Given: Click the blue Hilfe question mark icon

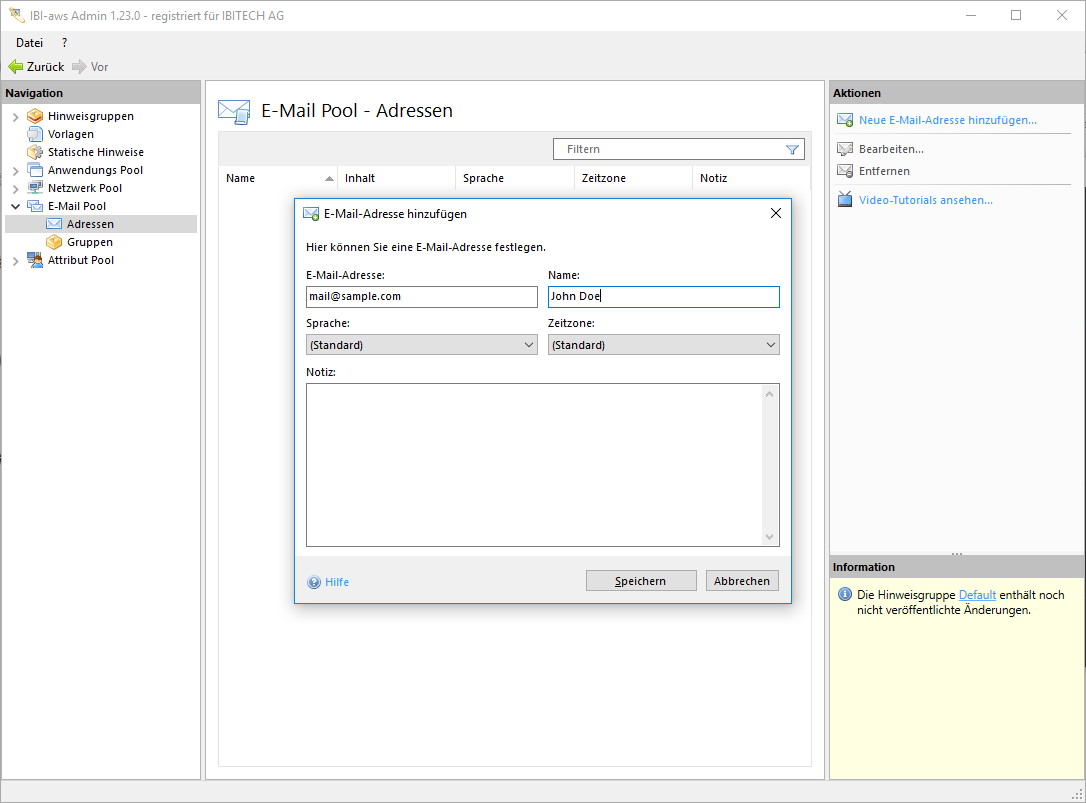Looking at the screenshot, I should click(314, 582).
